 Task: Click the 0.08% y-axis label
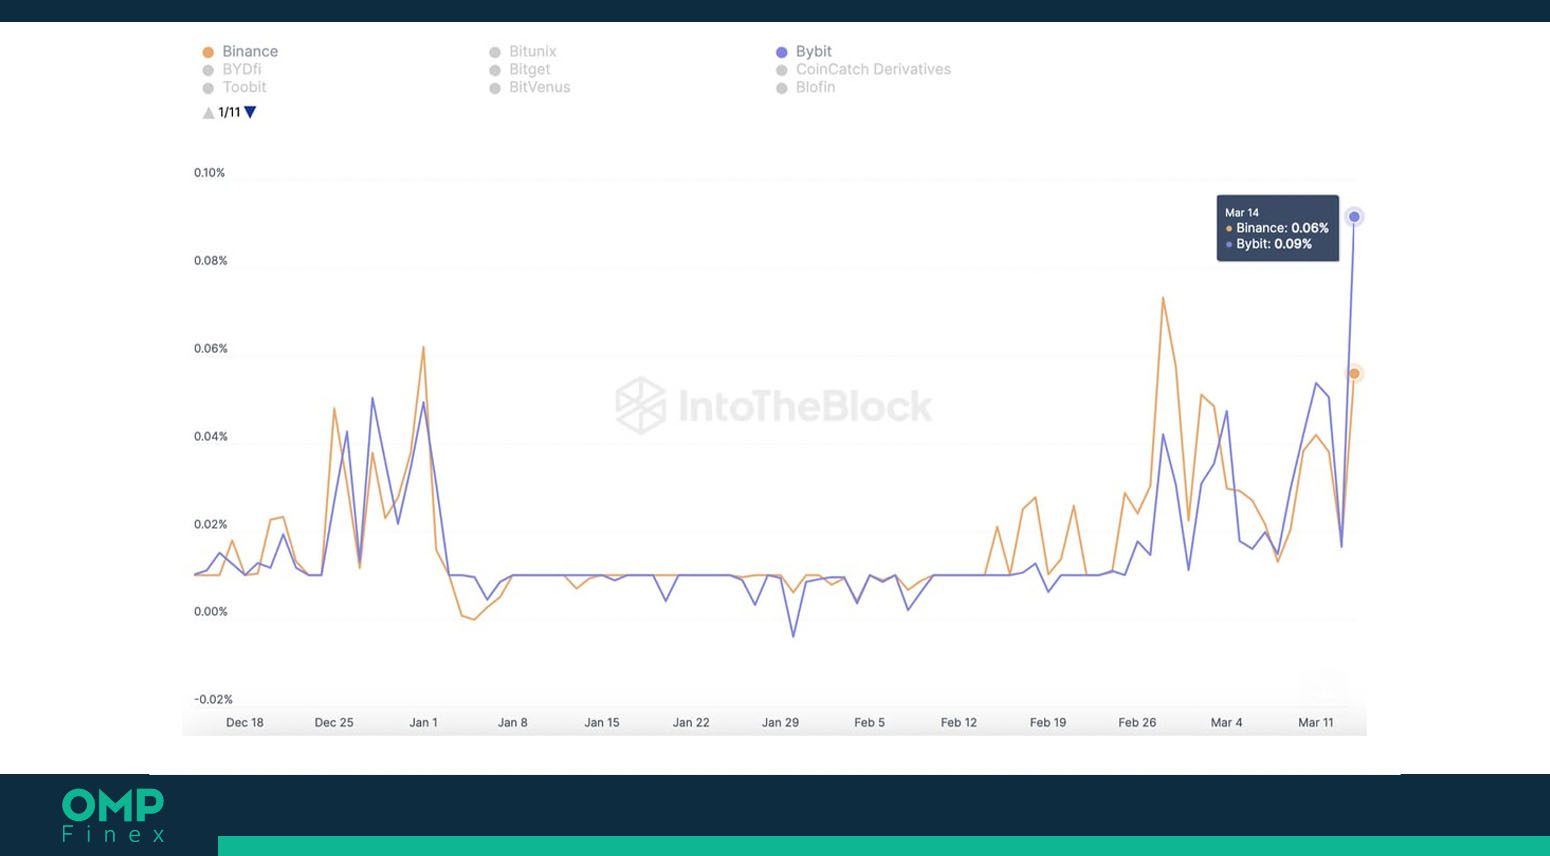tap(210, 261)
